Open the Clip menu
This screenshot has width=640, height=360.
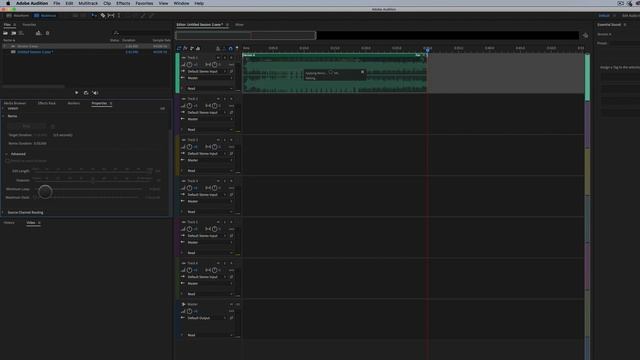(x=107, y=3)
